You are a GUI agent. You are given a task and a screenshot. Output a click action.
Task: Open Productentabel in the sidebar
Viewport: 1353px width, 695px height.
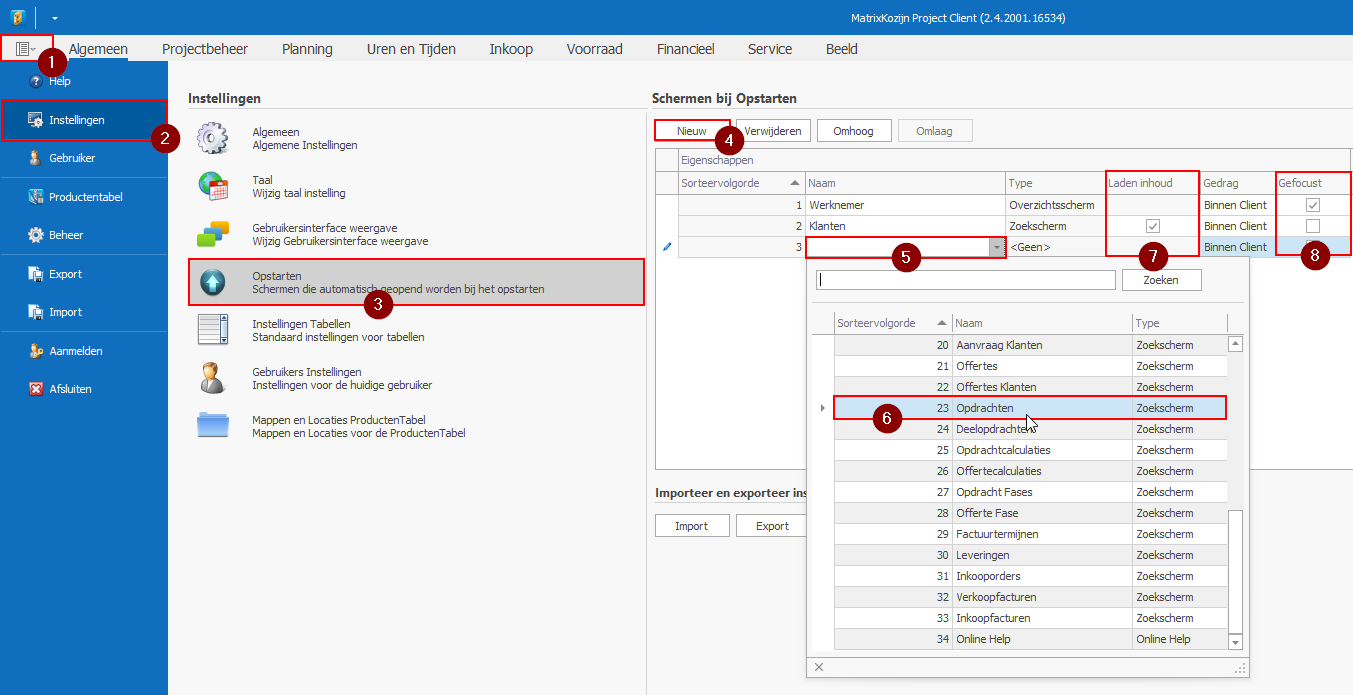click(84, 197)
